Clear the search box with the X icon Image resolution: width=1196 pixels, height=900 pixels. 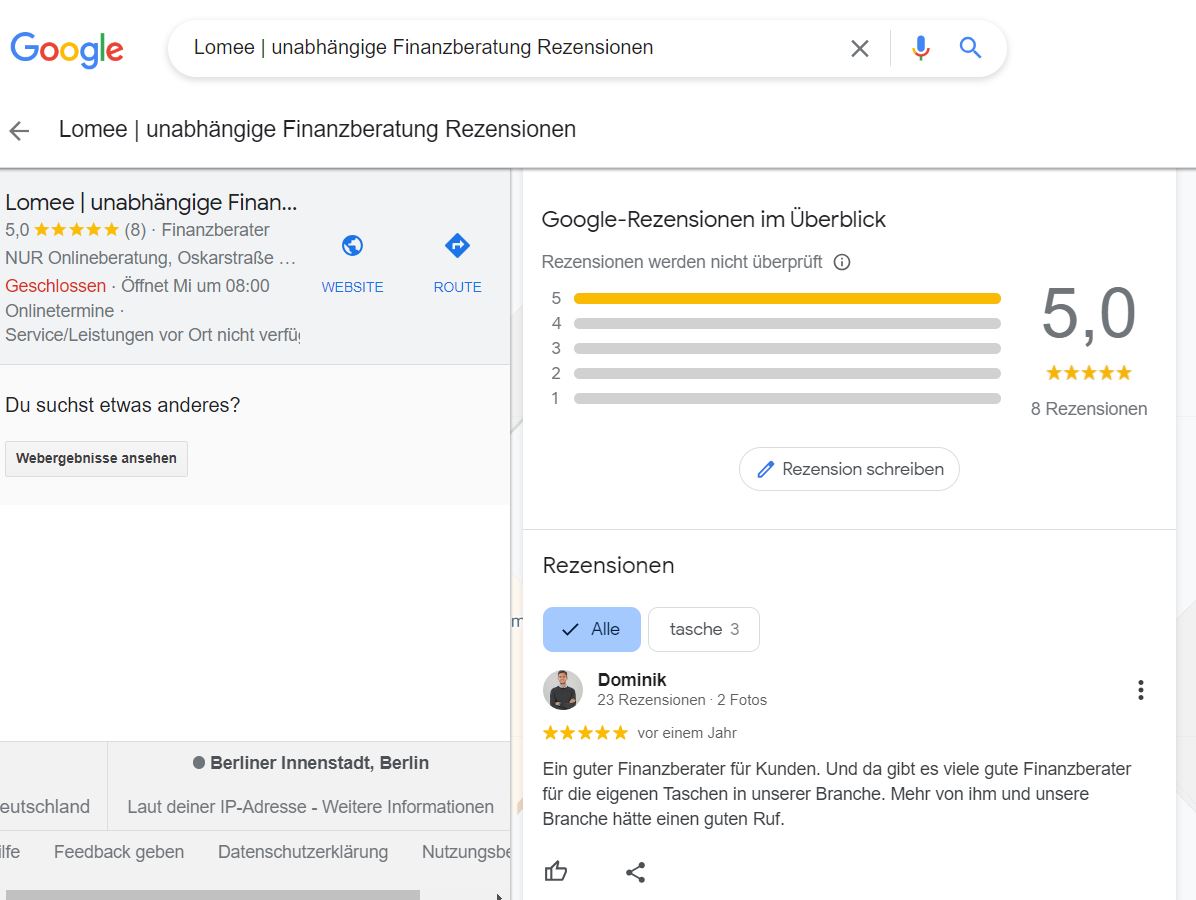[860, 48]
